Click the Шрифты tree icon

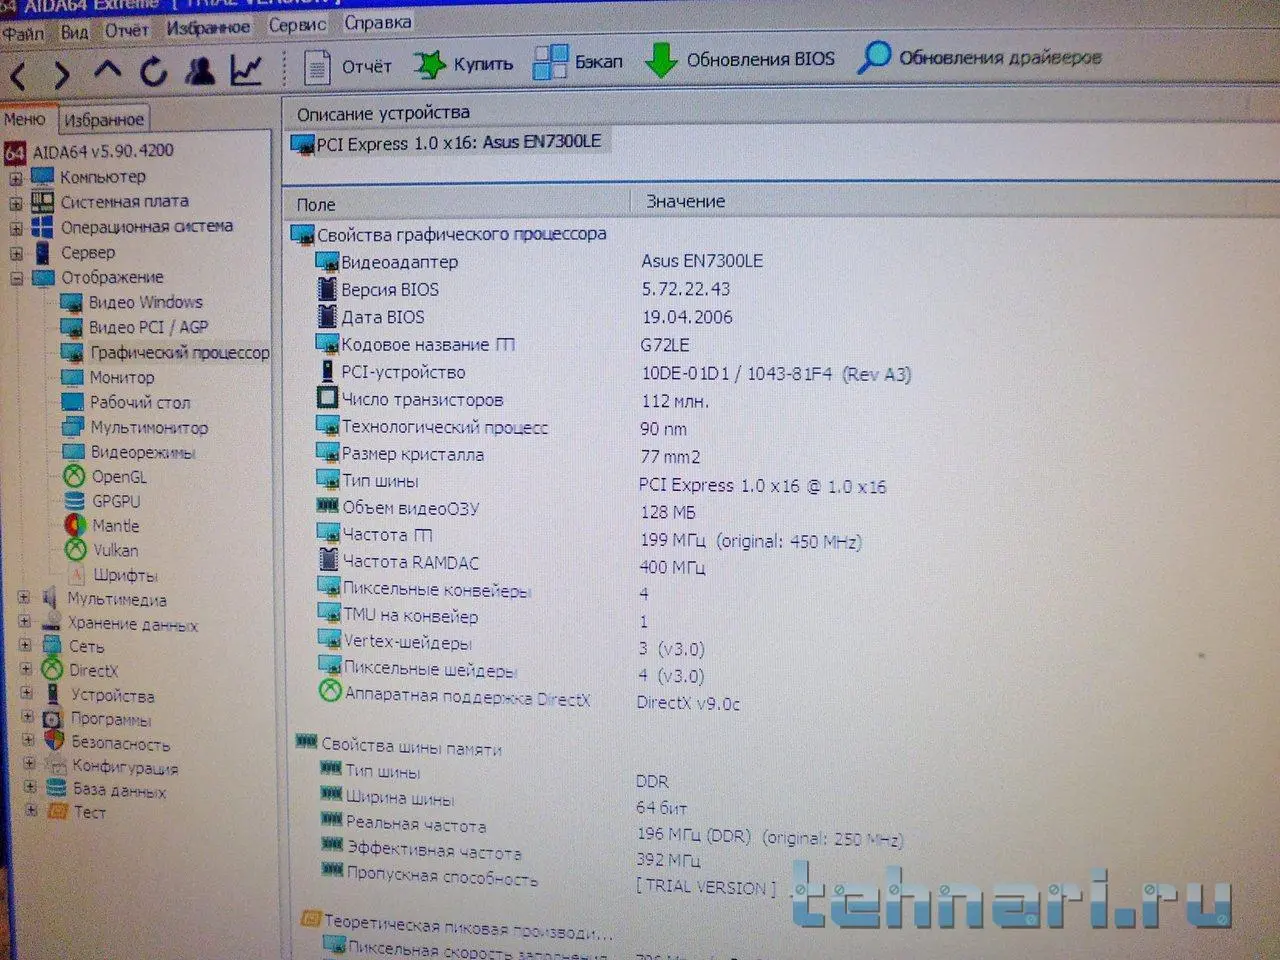pos(77,575)
